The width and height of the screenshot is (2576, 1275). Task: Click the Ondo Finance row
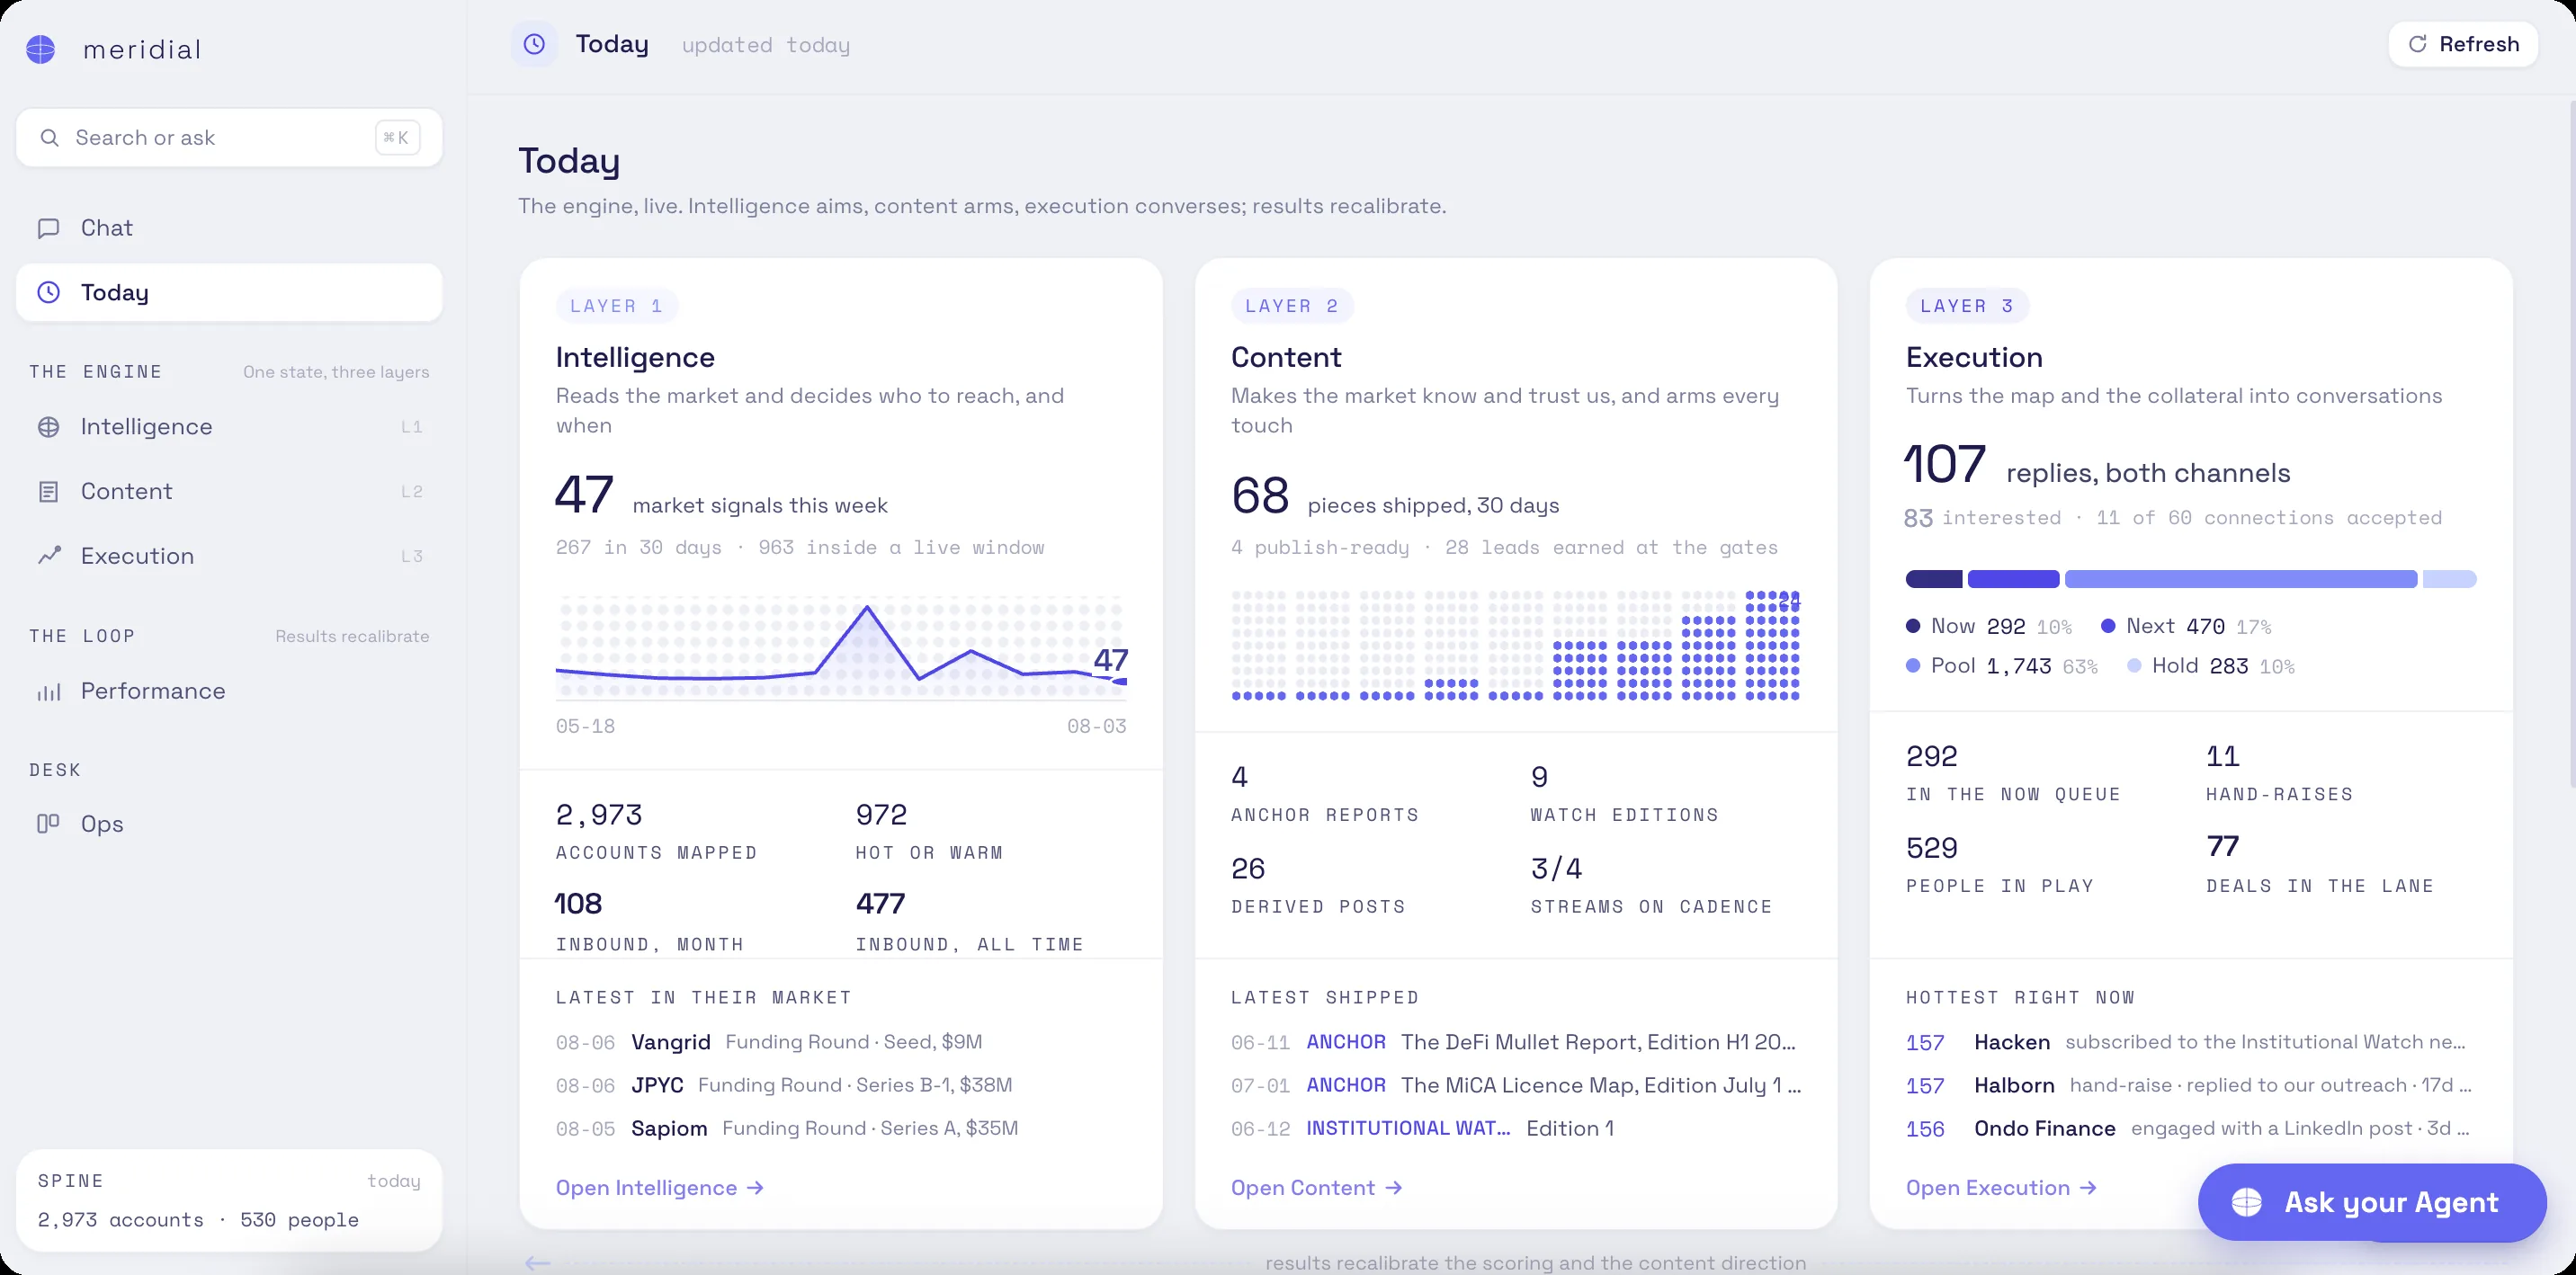(x=2191, y=1128)
